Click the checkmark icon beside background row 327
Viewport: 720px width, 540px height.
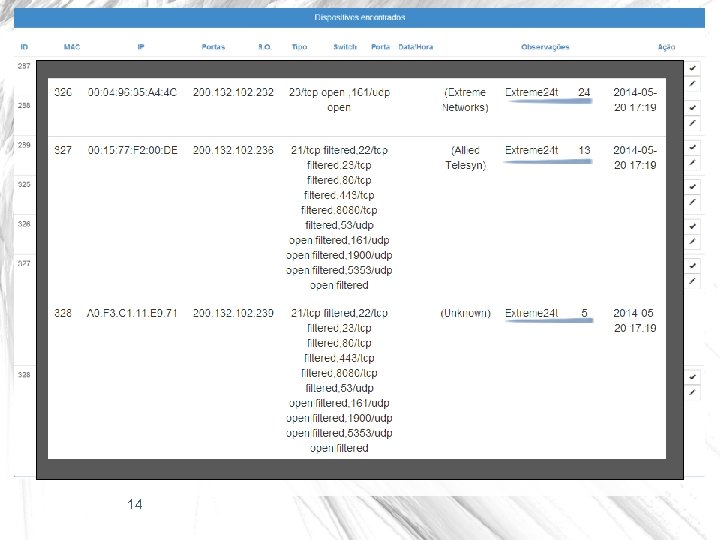click(x=692, y=265)
